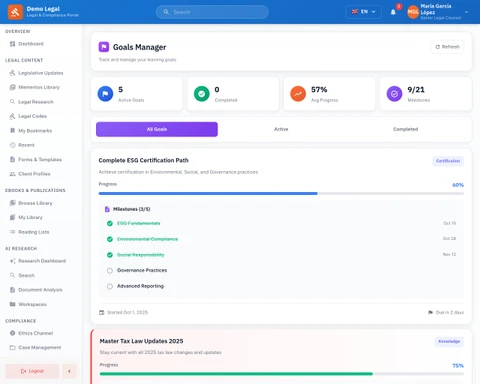Open Case Management

click(35, 348)
